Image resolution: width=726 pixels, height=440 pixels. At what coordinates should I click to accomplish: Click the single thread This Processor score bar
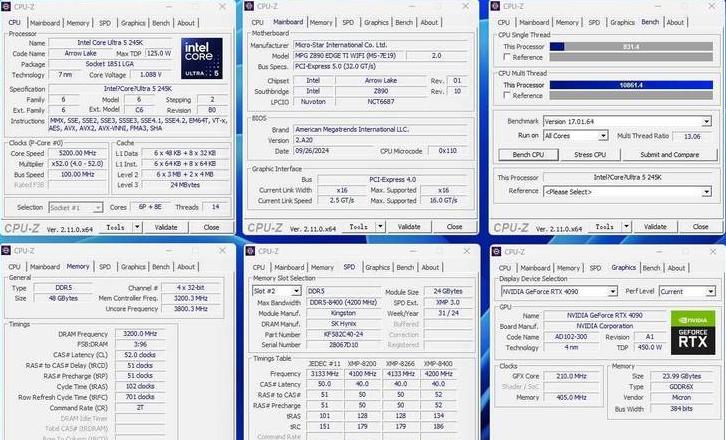(631, 46)
